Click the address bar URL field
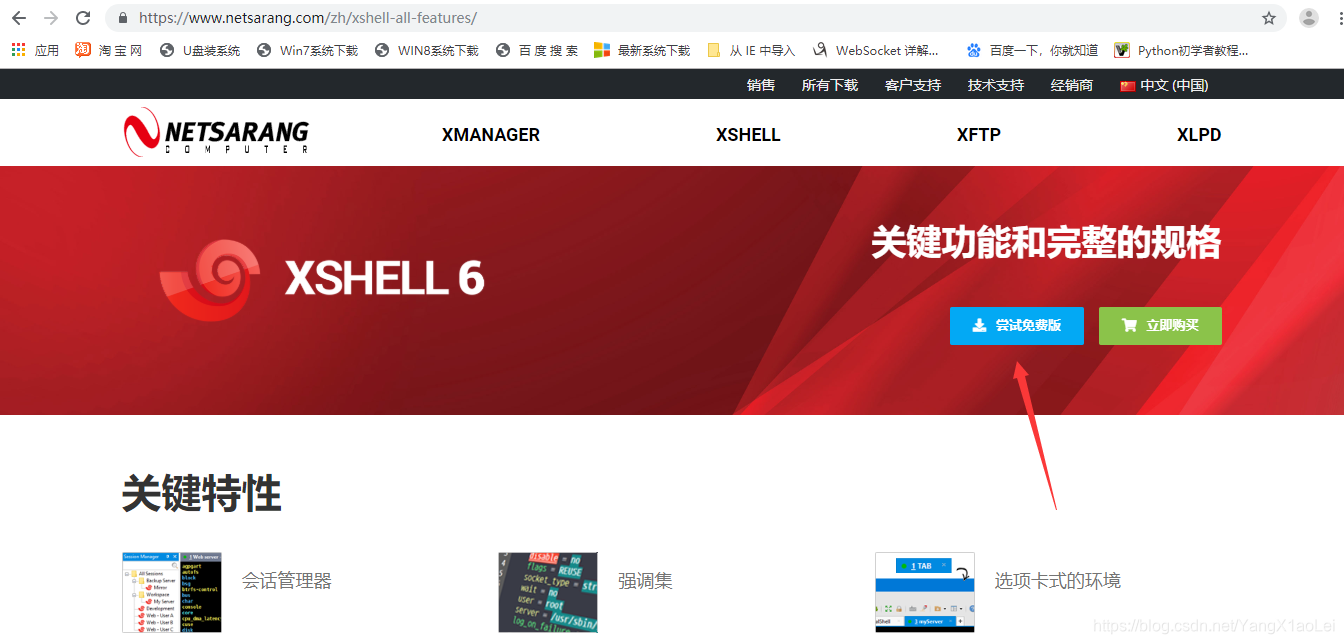Image resolution: width=1344 pixels, height=644 pixels. tap(695, 18)
